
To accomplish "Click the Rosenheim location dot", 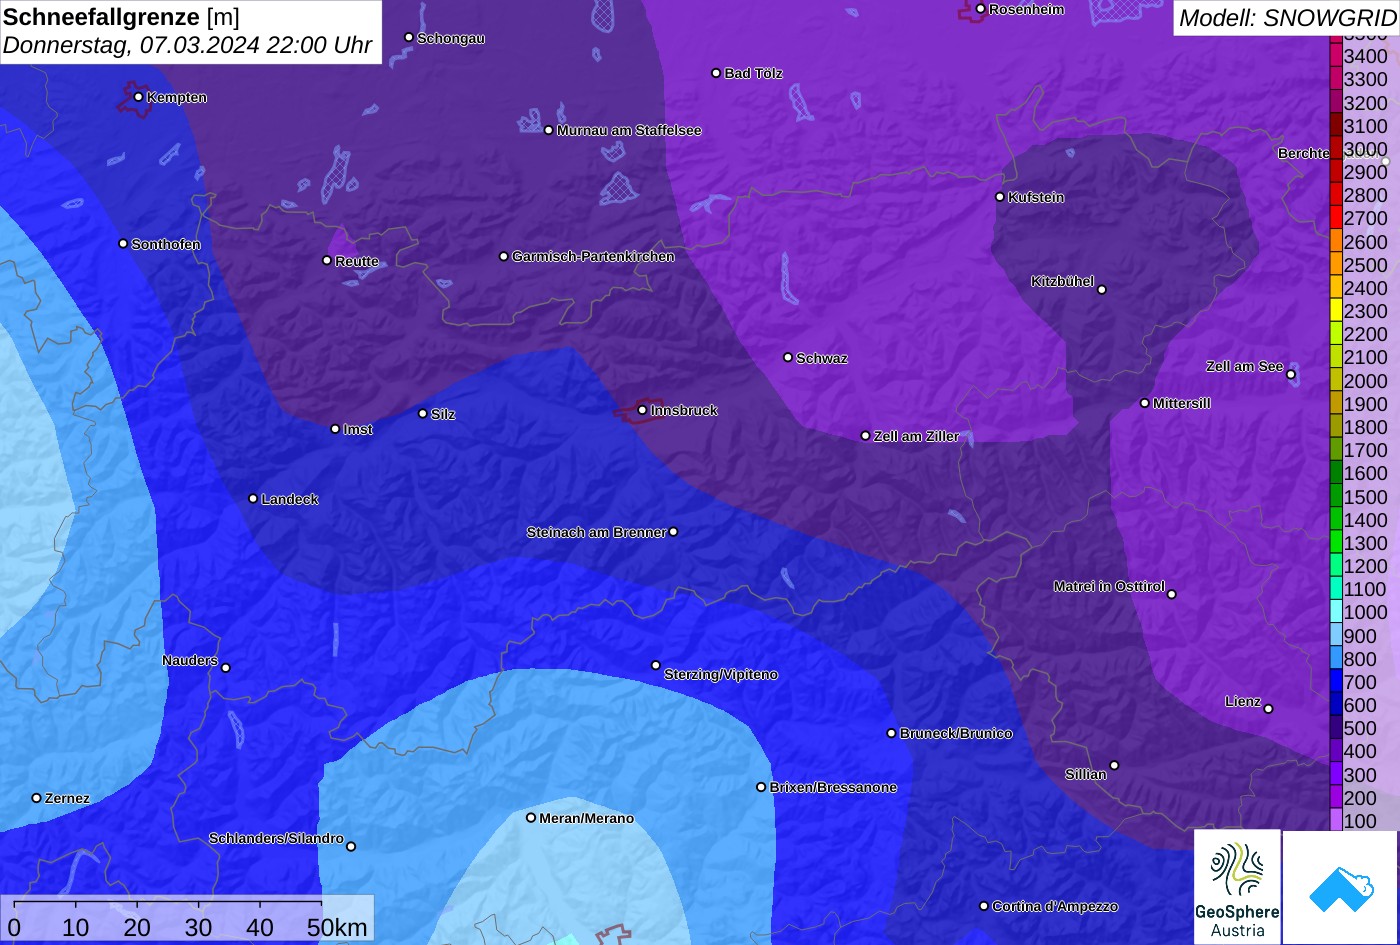I will [x=980, y=9].
